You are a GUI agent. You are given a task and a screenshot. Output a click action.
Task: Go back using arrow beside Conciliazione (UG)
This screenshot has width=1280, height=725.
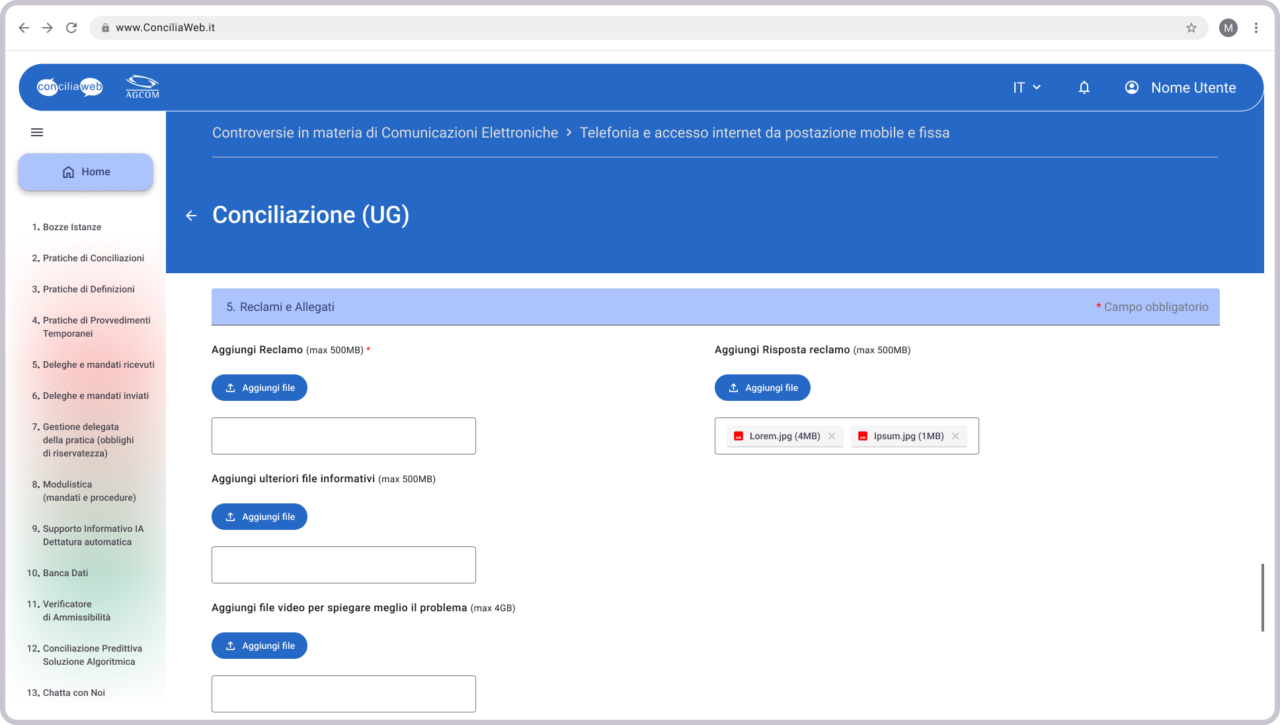click(x=191, y=215)
